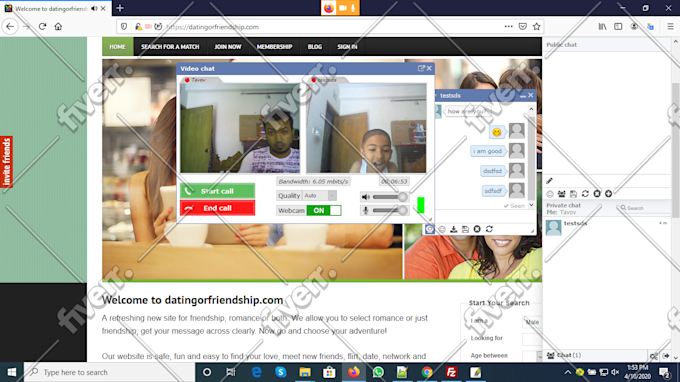Click the red End call button
680x382 pixels.
click(217, 208)
